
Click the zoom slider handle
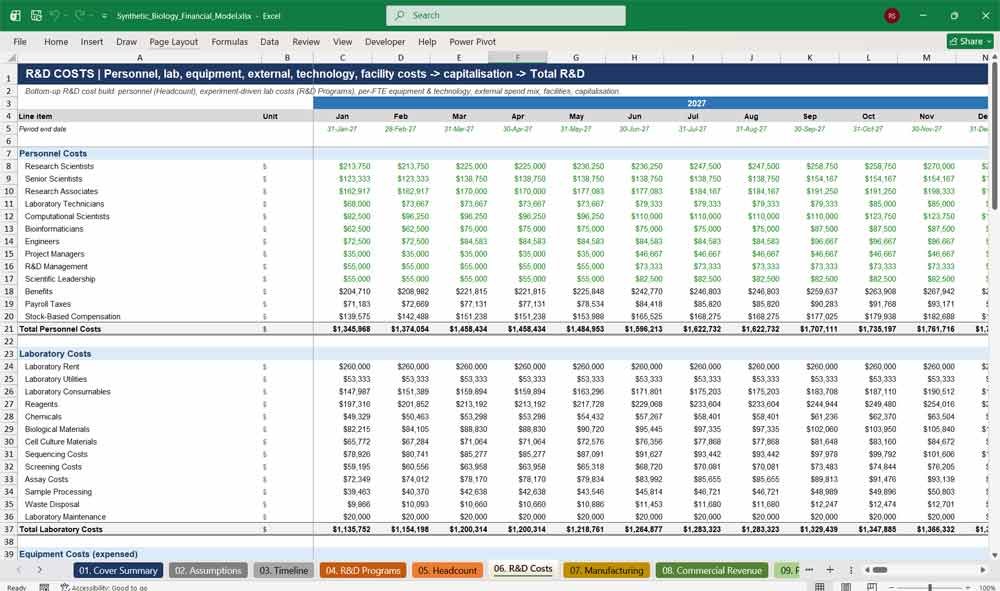click(930, 587)
